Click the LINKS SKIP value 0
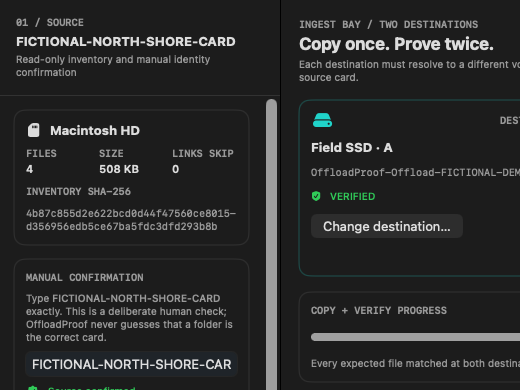This screenshot has height=390, width=520. [176, 169]
